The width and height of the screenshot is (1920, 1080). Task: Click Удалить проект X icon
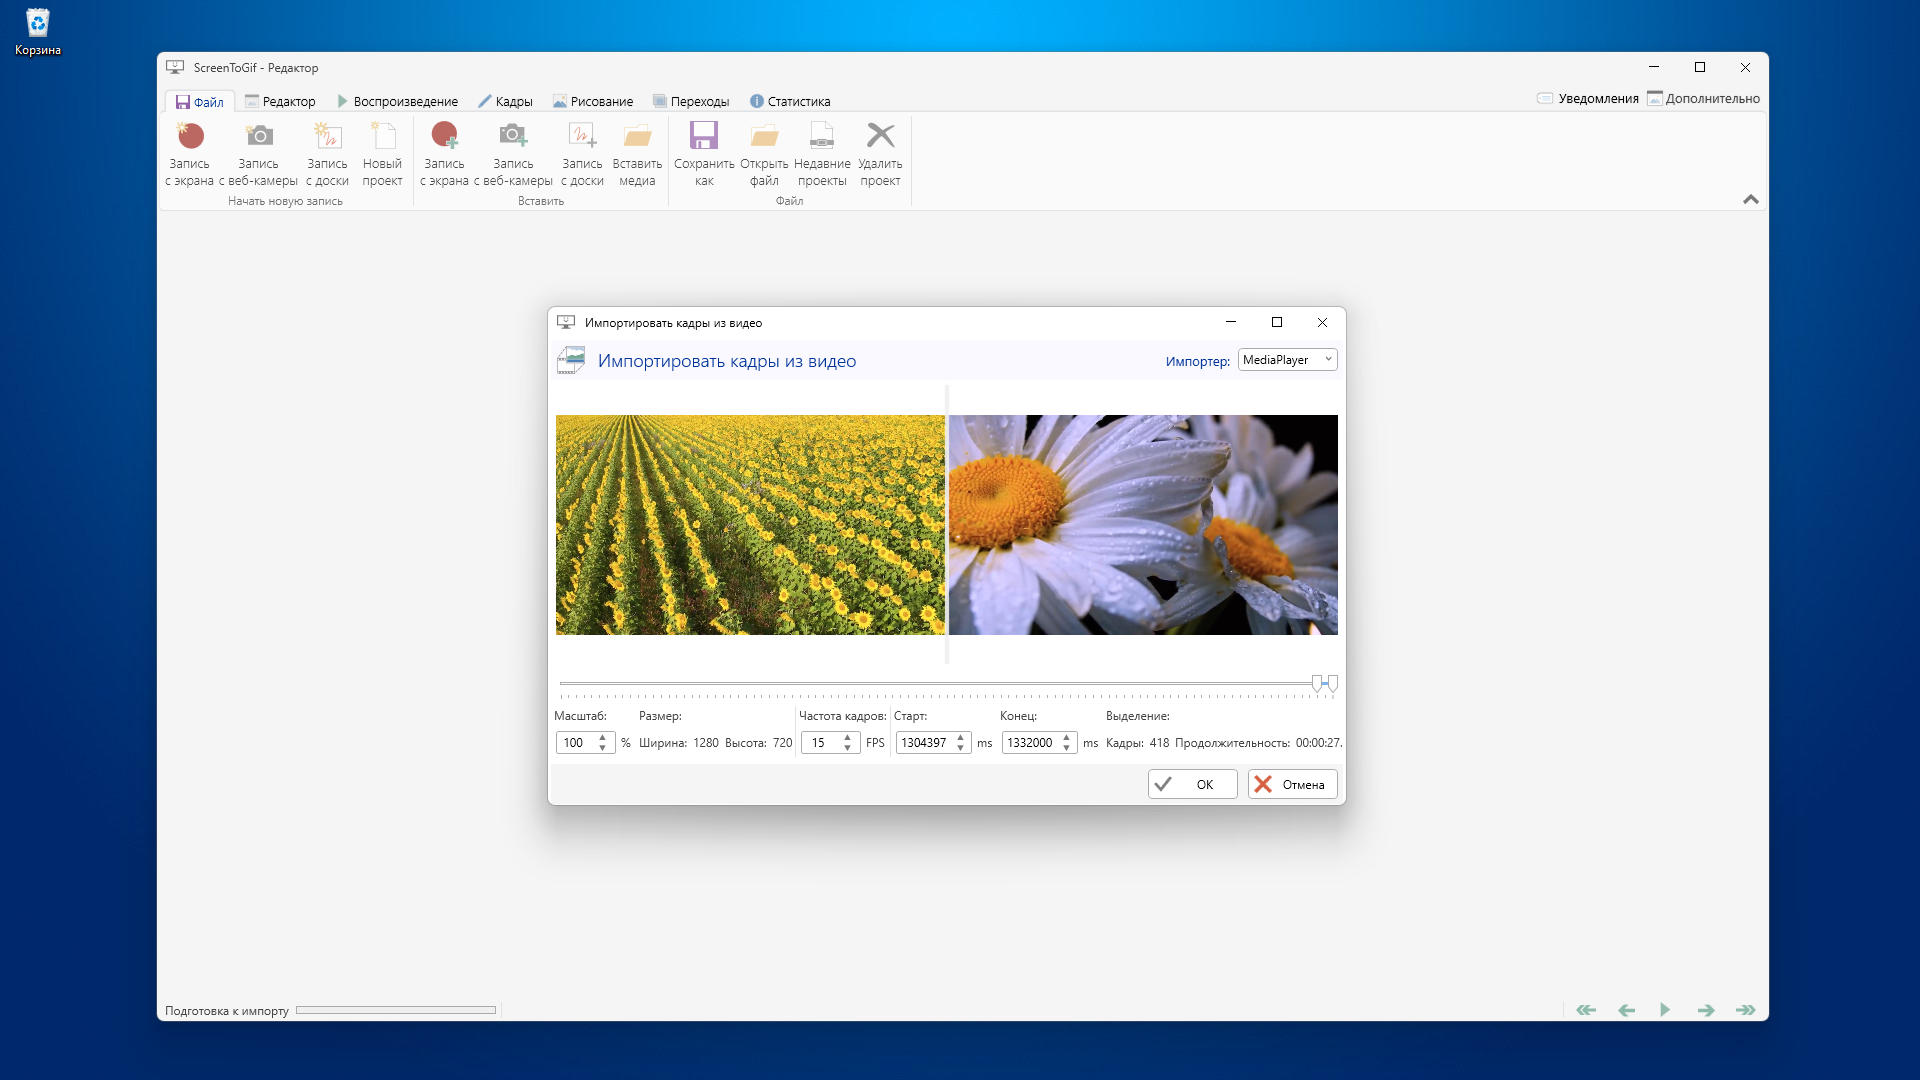coord(880,136)
